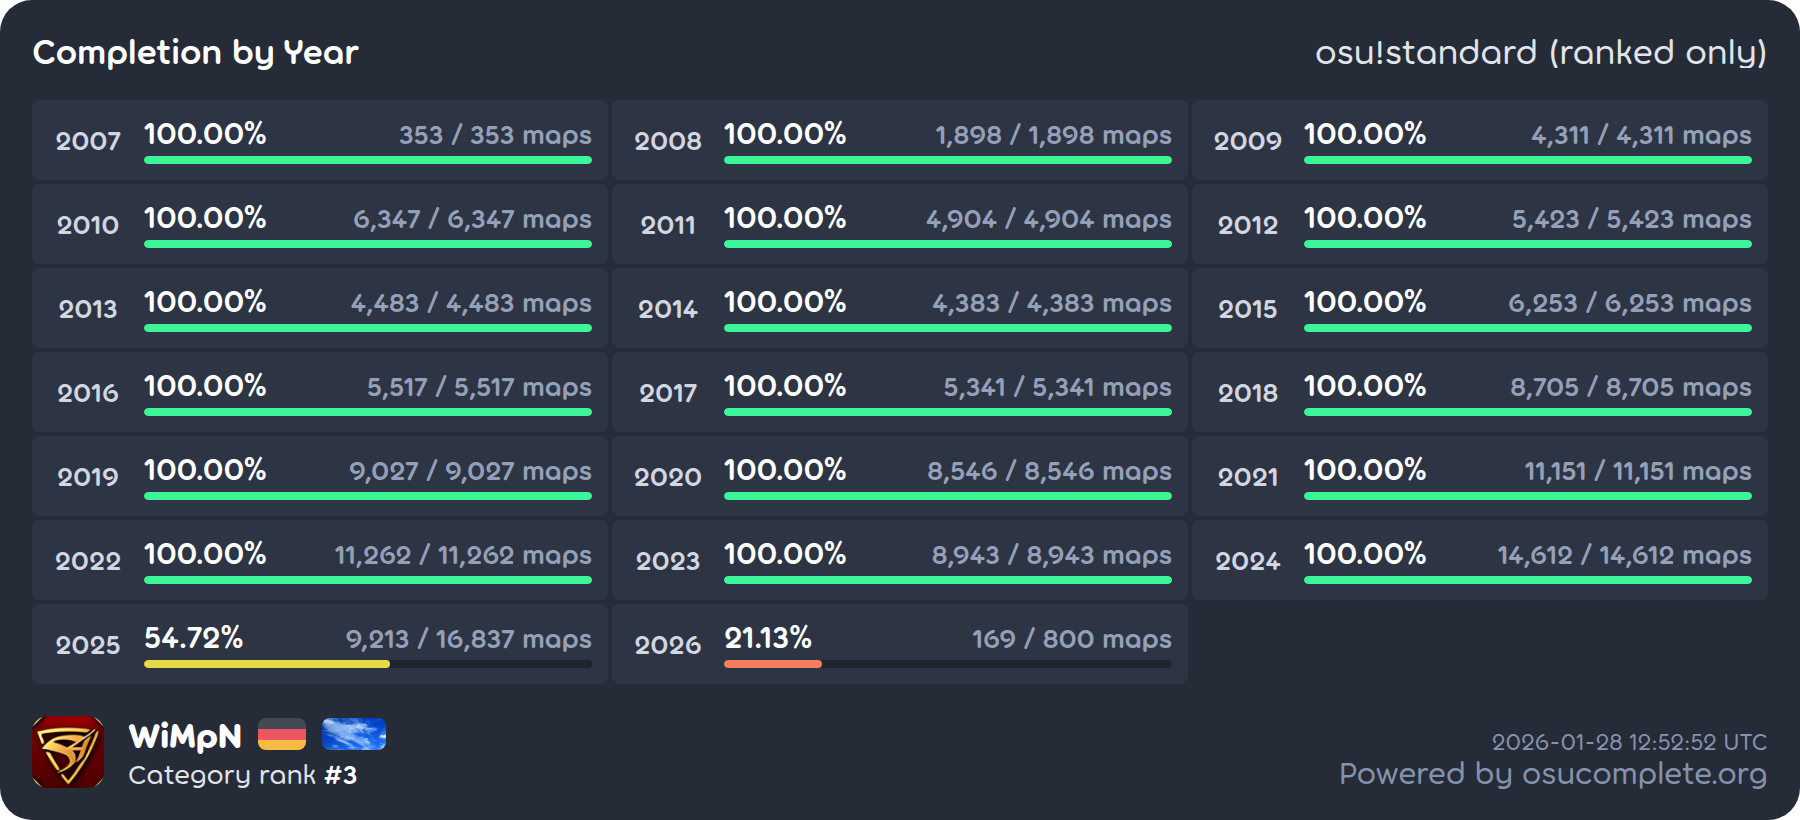Click the 9,213 / 16,837 maps count
This screenshot has height=820, width=1800.
click(468, 639)
